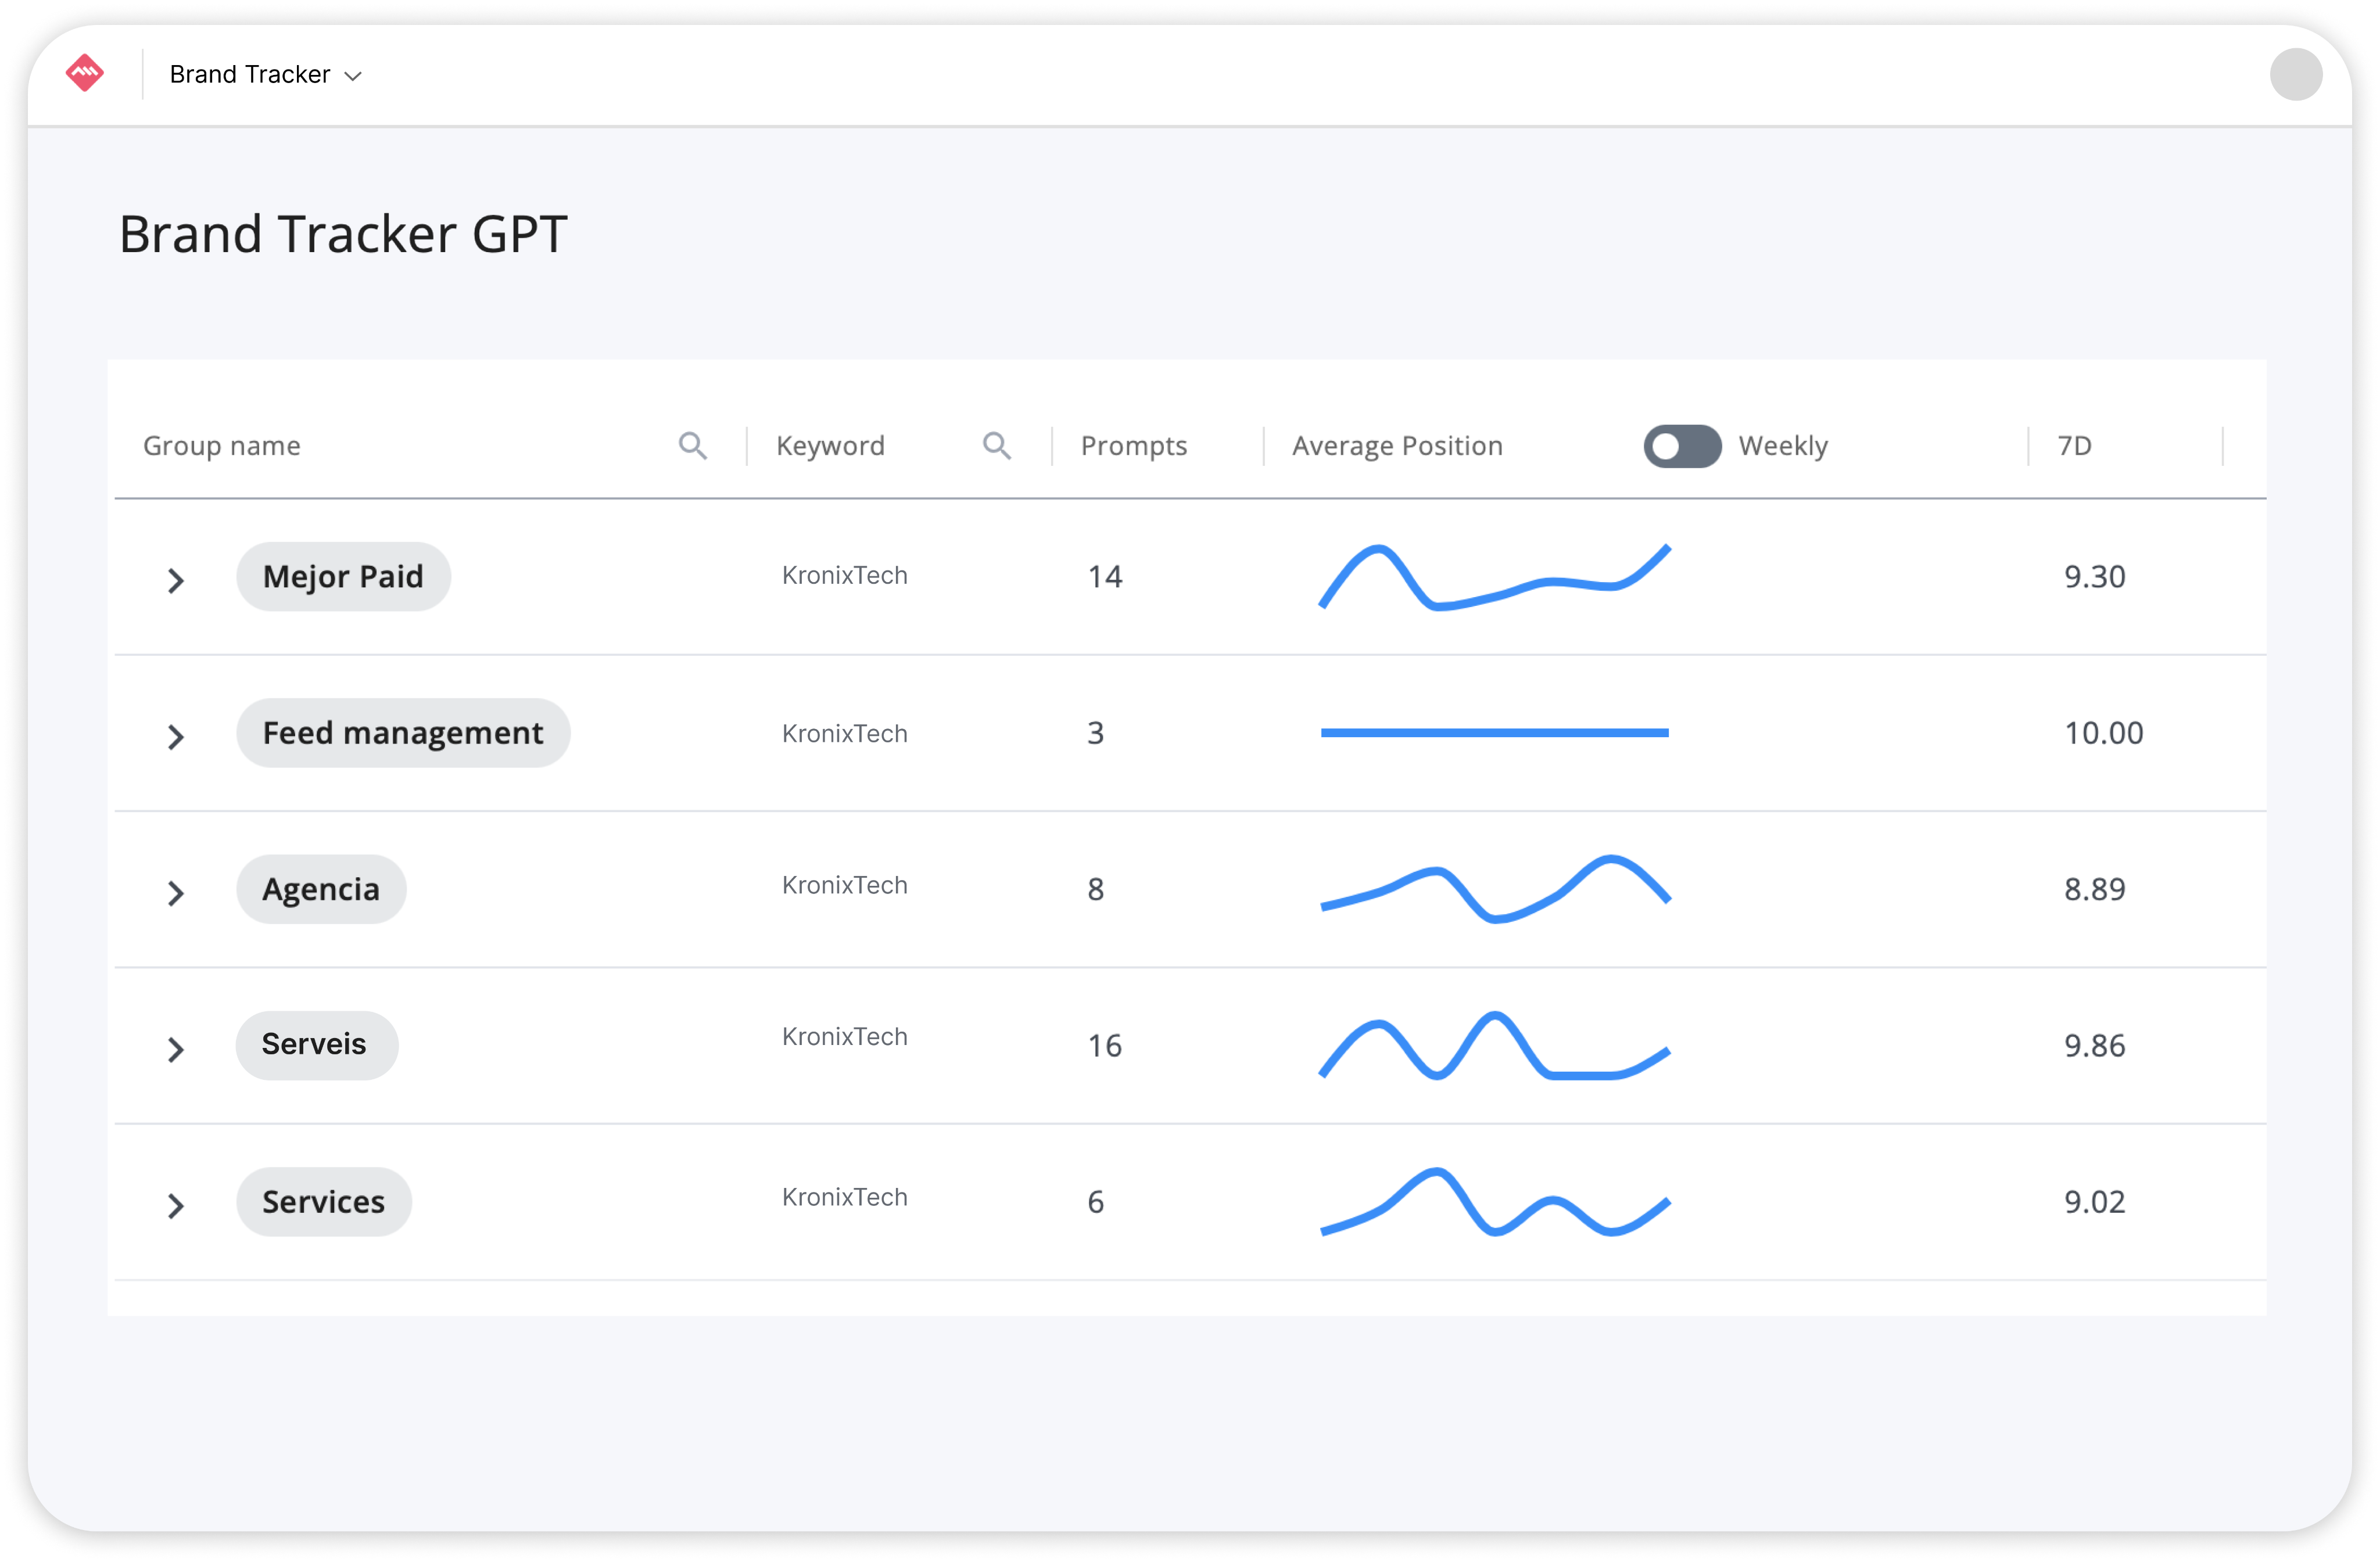This screenshot has width=2380, height=1562.
Task: Click the 9.02 value for Services
Action: pos(2095,1202)
